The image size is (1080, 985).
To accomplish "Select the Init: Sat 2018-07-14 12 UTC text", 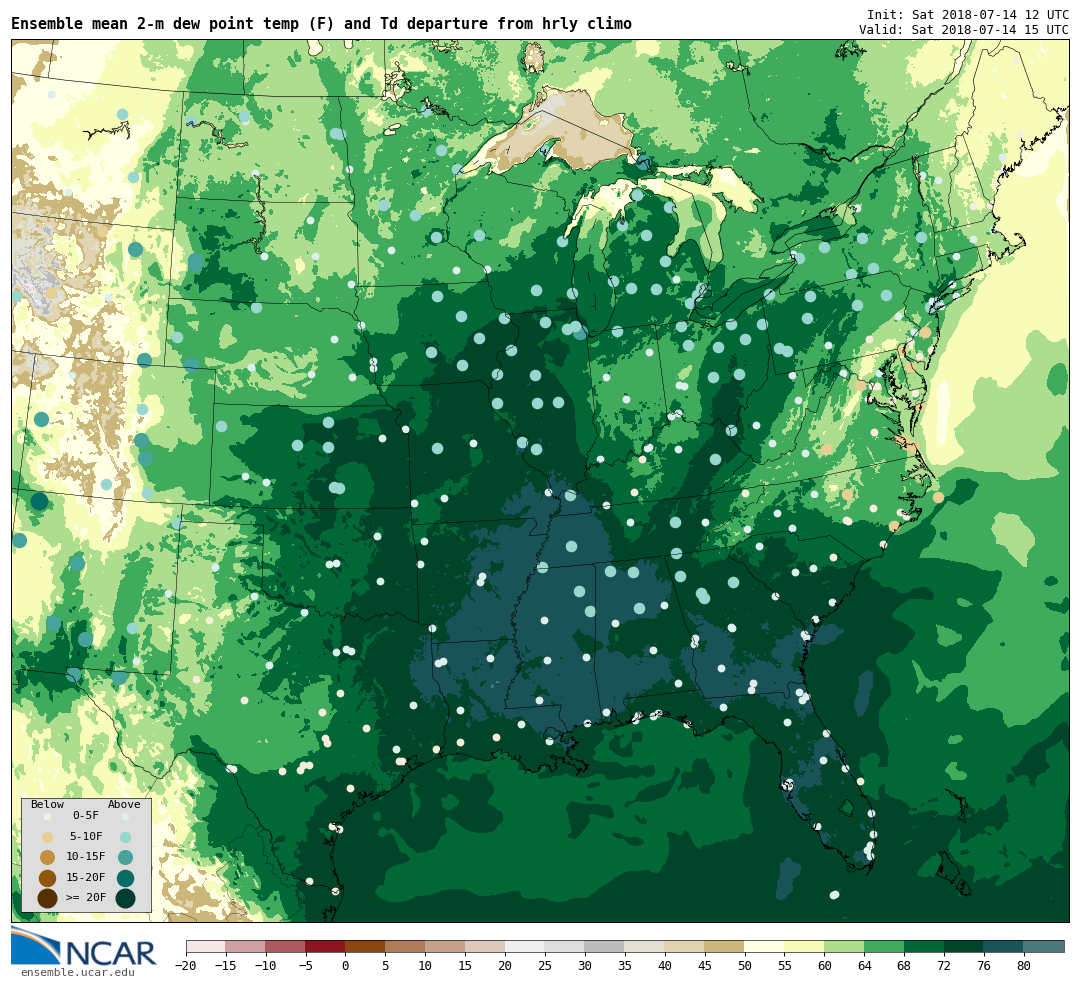I will 968,14.
